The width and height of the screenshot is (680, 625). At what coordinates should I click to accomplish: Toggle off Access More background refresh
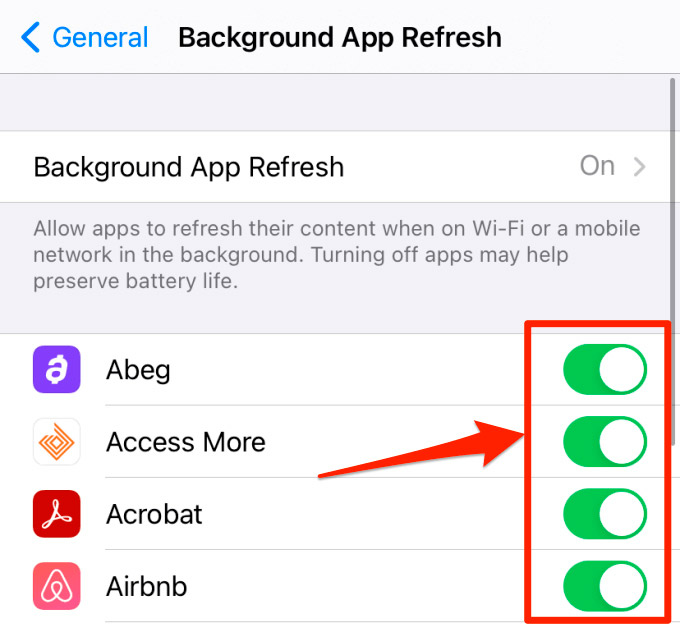click(605, 442)
